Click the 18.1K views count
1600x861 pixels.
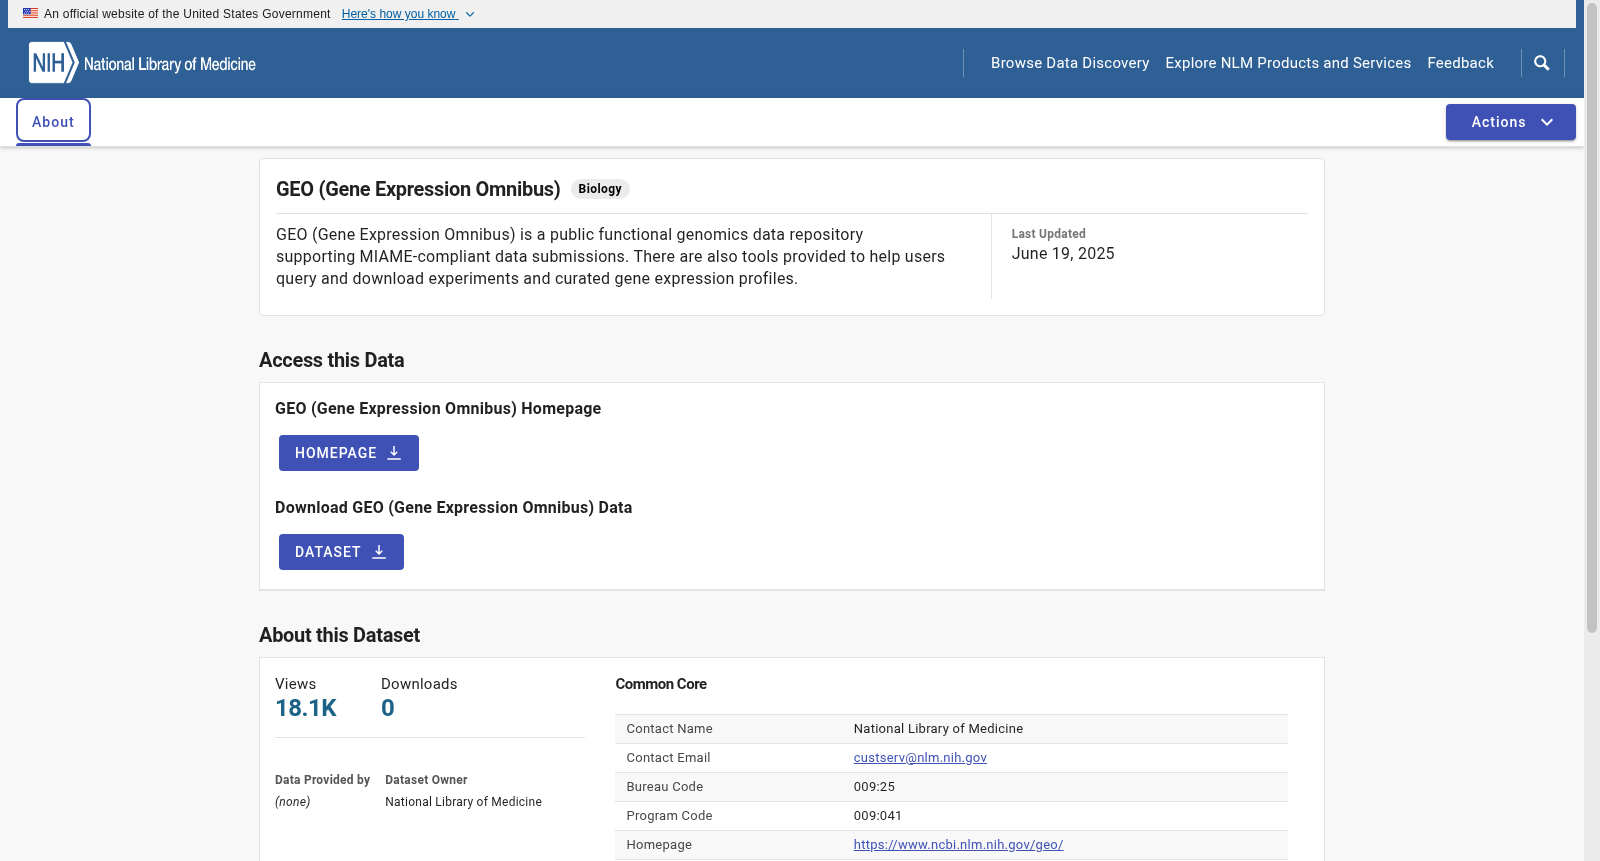click(x=306, y=708)
